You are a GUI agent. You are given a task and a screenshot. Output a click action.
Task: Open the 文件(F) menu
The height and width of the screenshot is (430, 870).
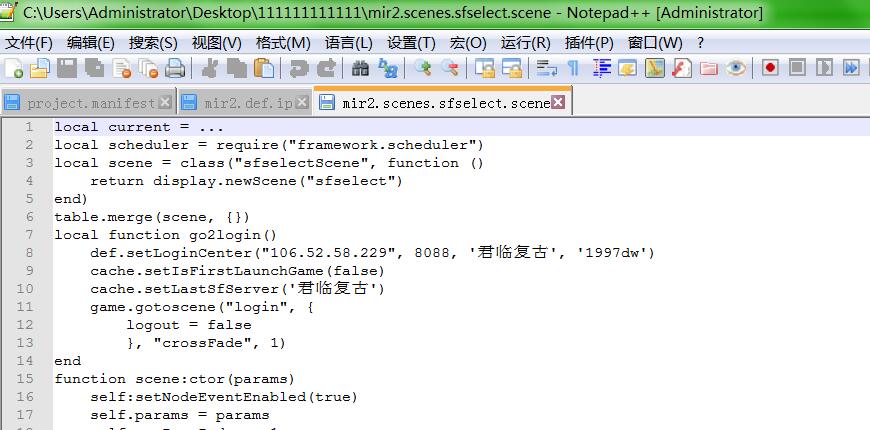point(29,43)
